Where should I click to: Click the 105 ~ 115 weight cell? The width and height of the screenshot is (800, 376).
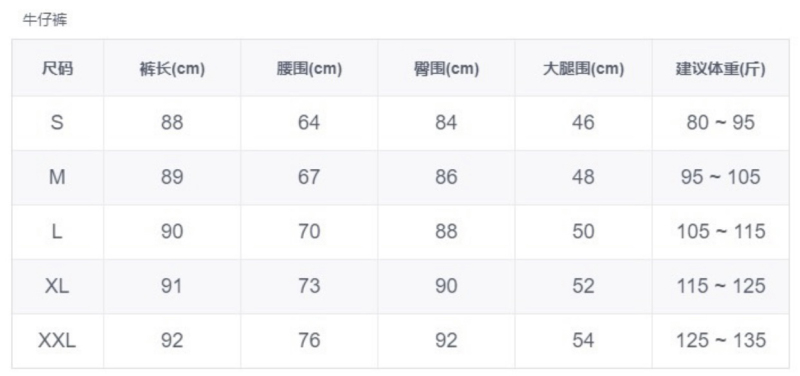[x=720, y=232]
